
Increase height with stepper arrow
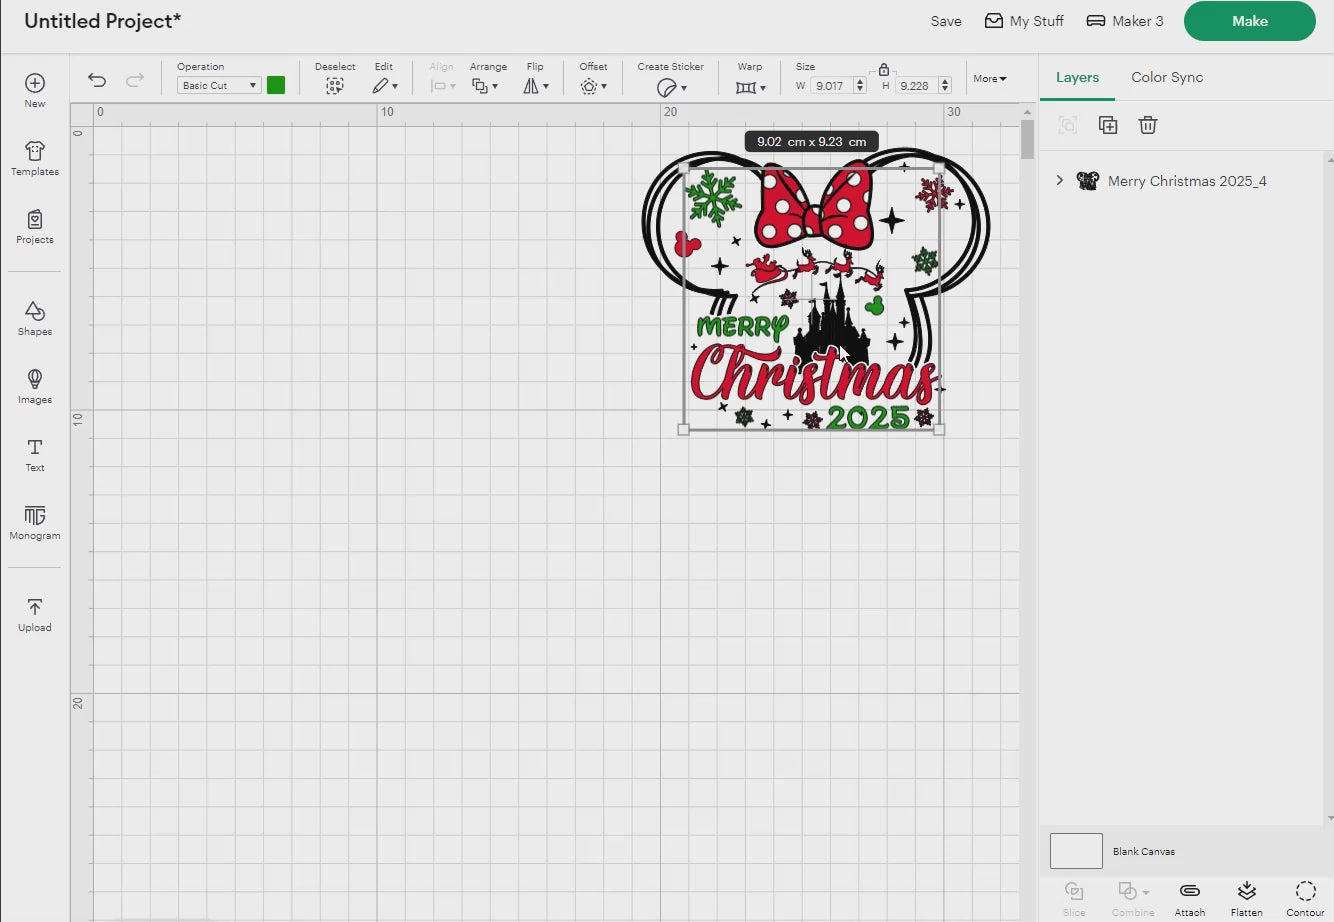(945, 82)
